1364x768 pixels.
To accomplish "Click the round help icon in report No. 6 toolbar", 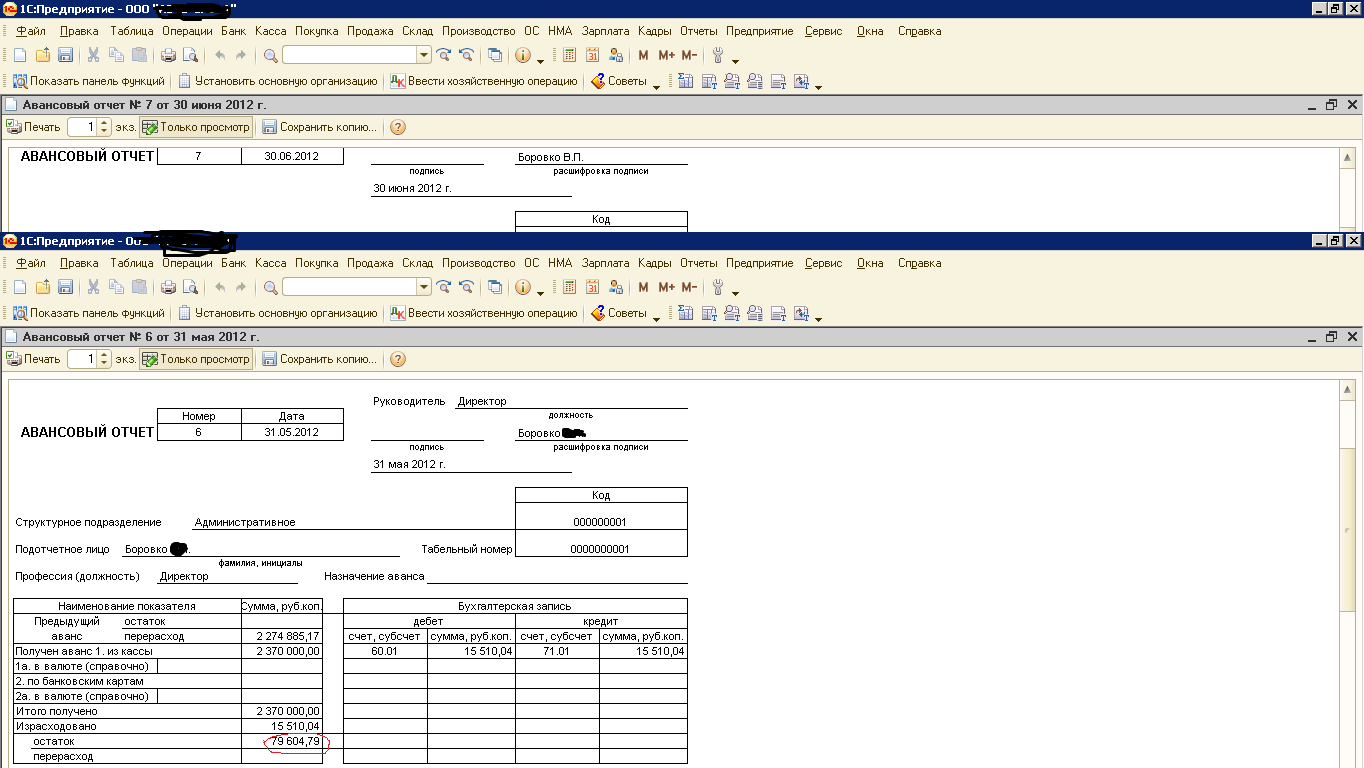I will 397,359.
